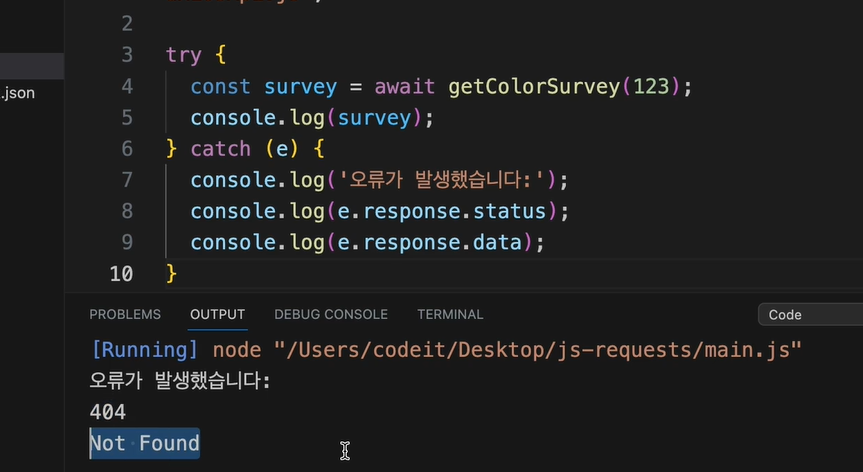Select the highlighted sidebar row above .json
The height and width of the screenshot is (472, 863).
[x=32, y=66]
